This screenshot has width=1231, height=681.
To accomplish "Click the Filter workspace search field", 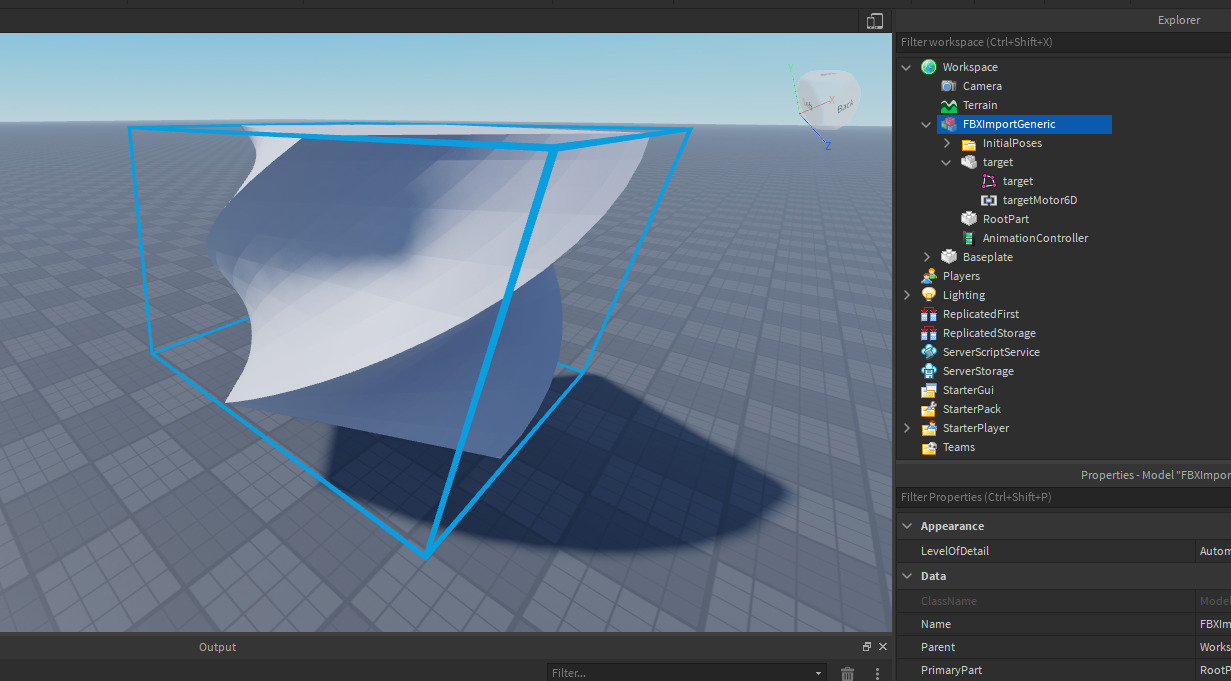I will point(1060,42).
